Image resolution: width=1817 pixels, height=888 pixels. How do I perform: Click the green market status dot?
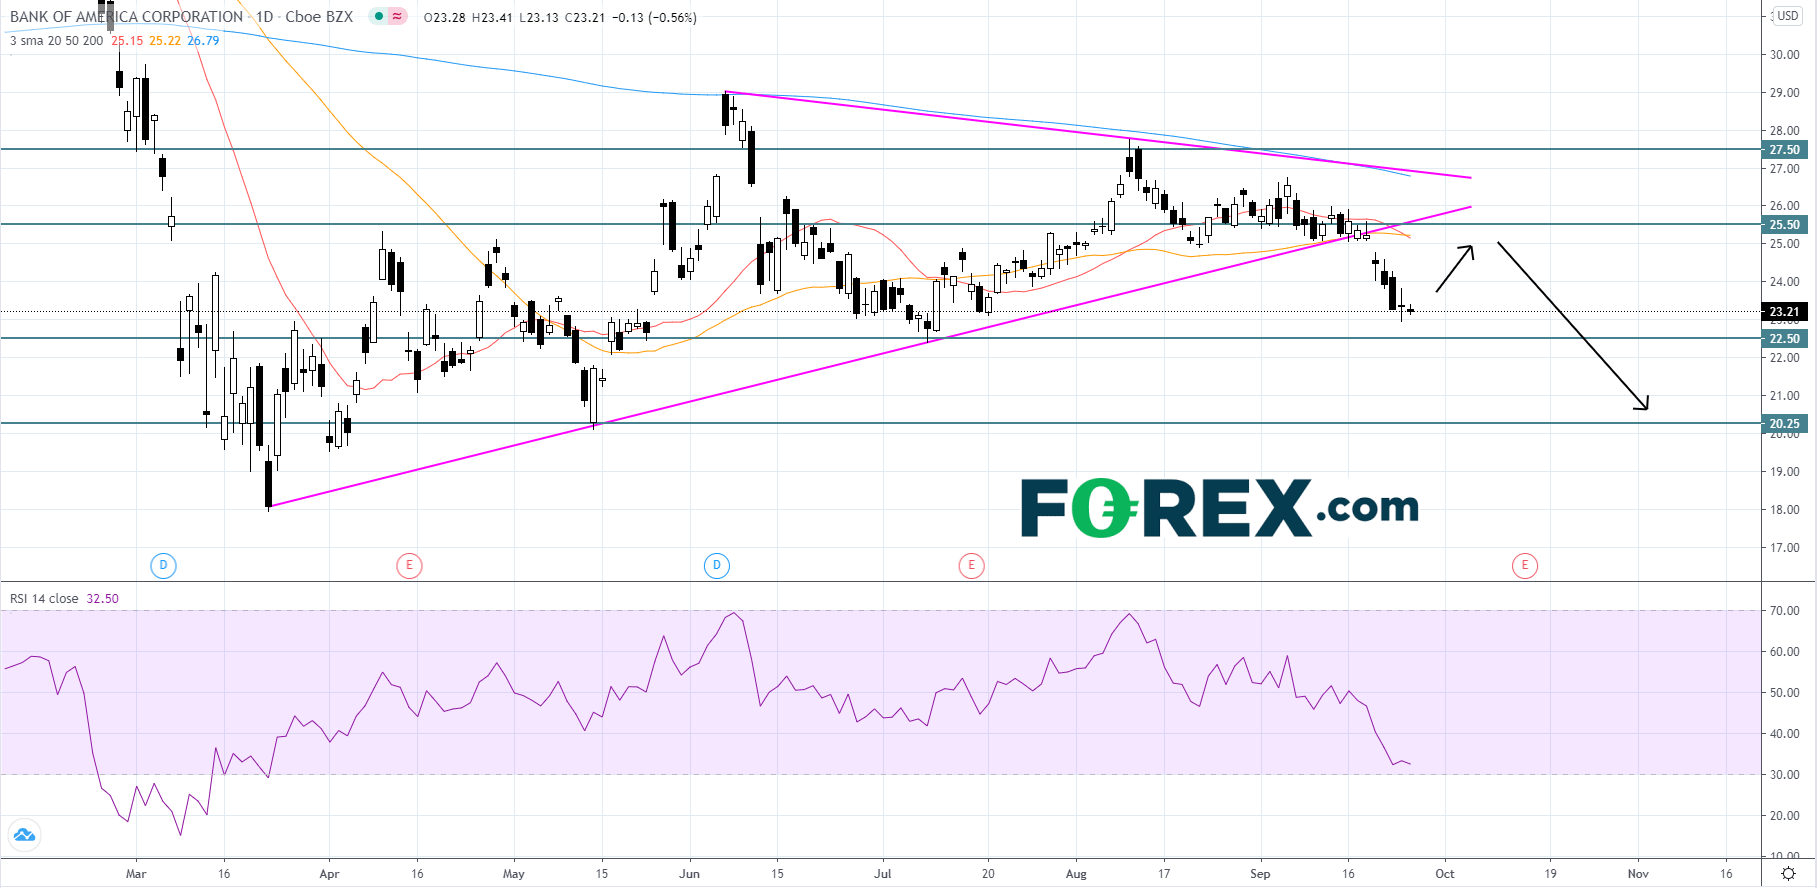pyautogui.click(x=379, y=16)
